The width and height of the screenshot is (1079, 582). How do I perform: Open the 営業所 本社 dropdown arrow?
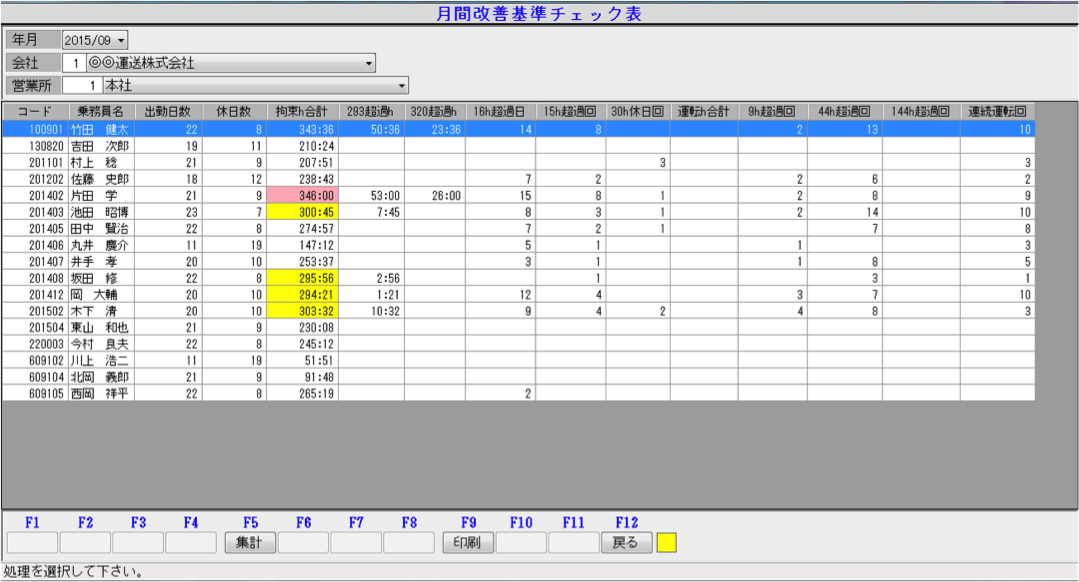coord(402,86)
